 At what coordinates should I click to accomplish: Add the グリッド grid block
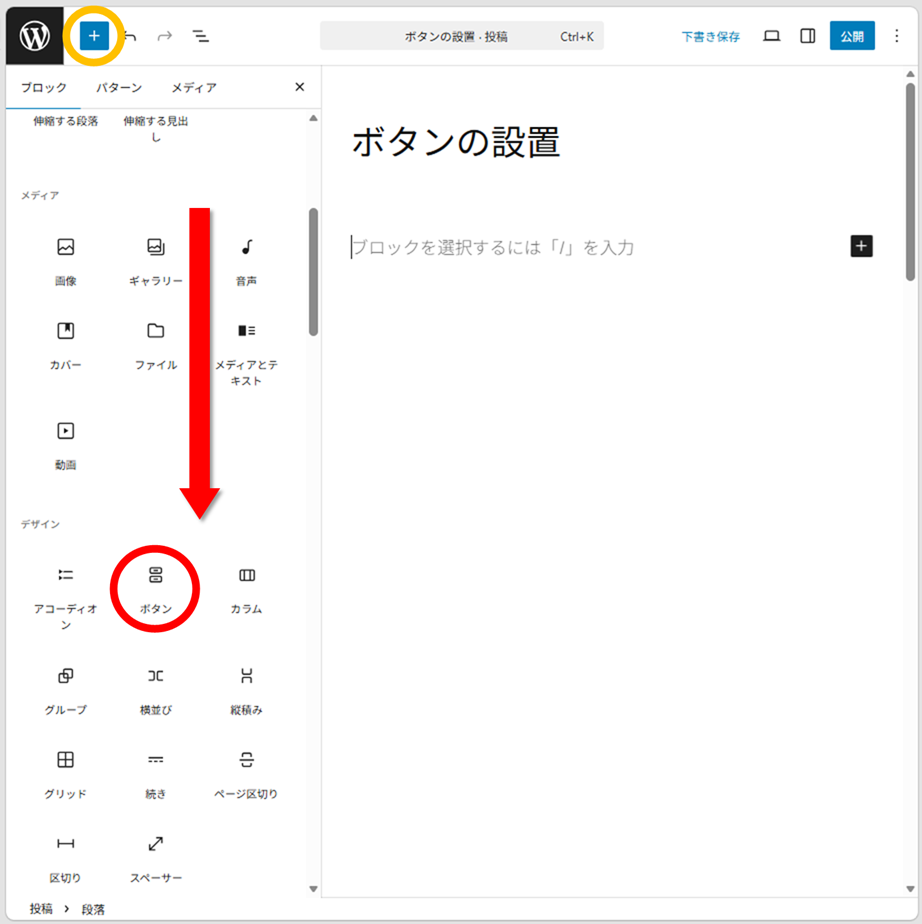click(65, 772)
